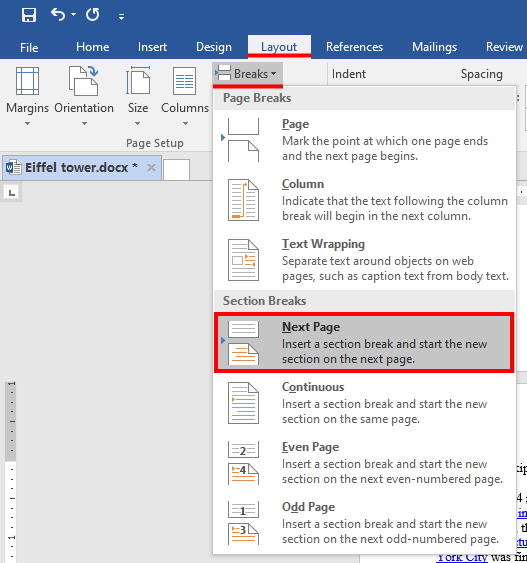Choose Continuous section break entry

point(364,403)
